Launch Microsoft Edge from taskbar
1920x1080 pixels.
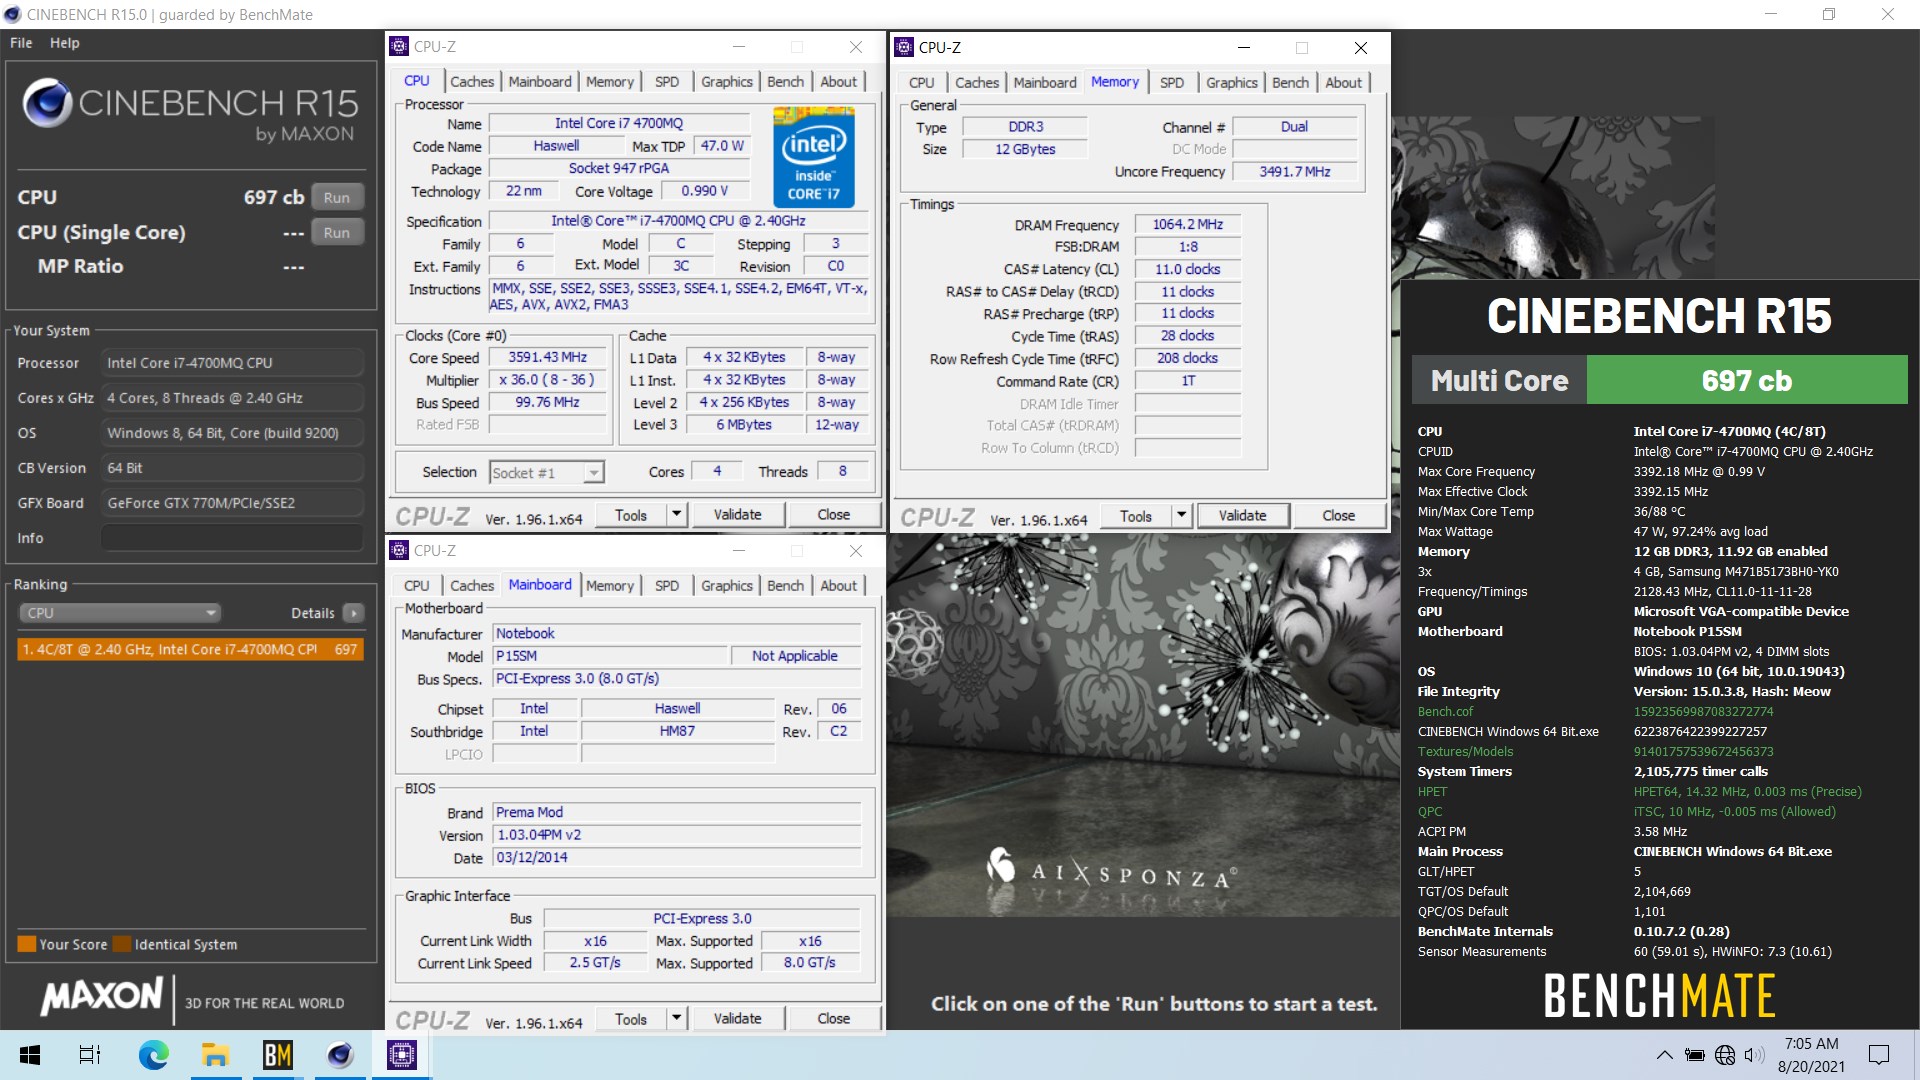coord(153,1055)
